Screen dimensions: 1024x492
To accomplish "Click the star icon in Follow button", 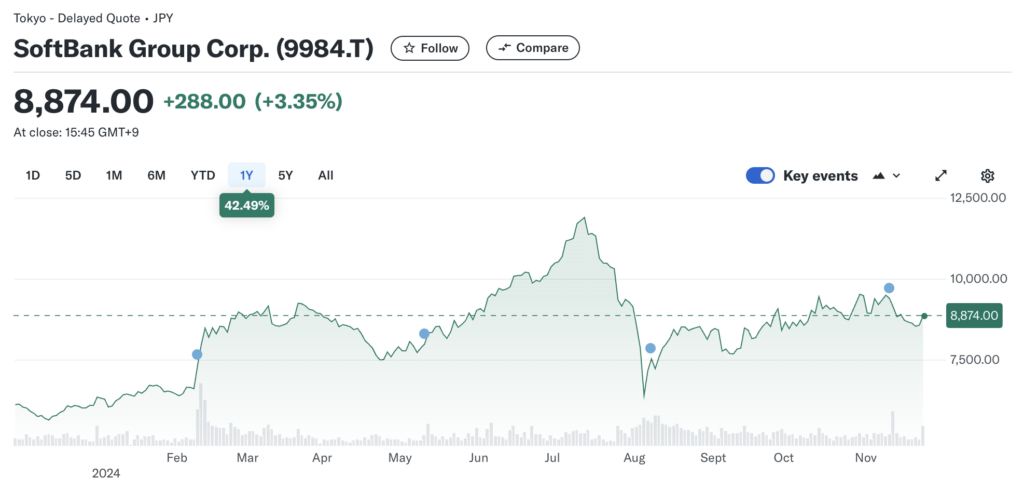I will click(x=409, y=48).
